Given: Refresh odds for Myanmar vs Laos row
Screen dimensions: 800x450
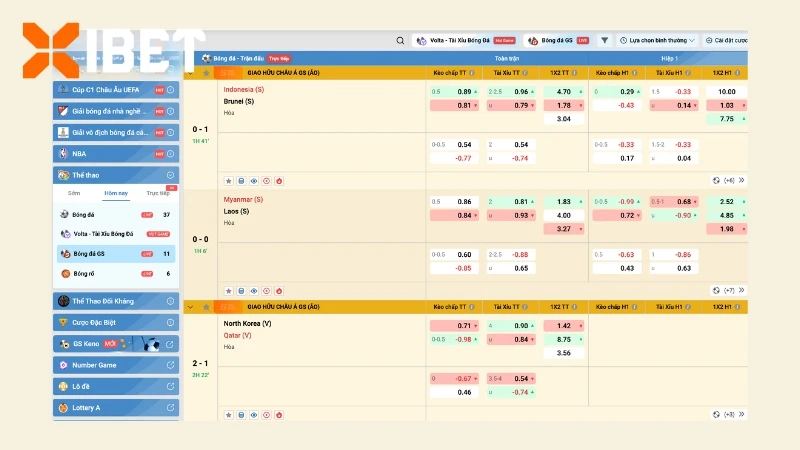Looking at the screenshot, I should (716, 290).
